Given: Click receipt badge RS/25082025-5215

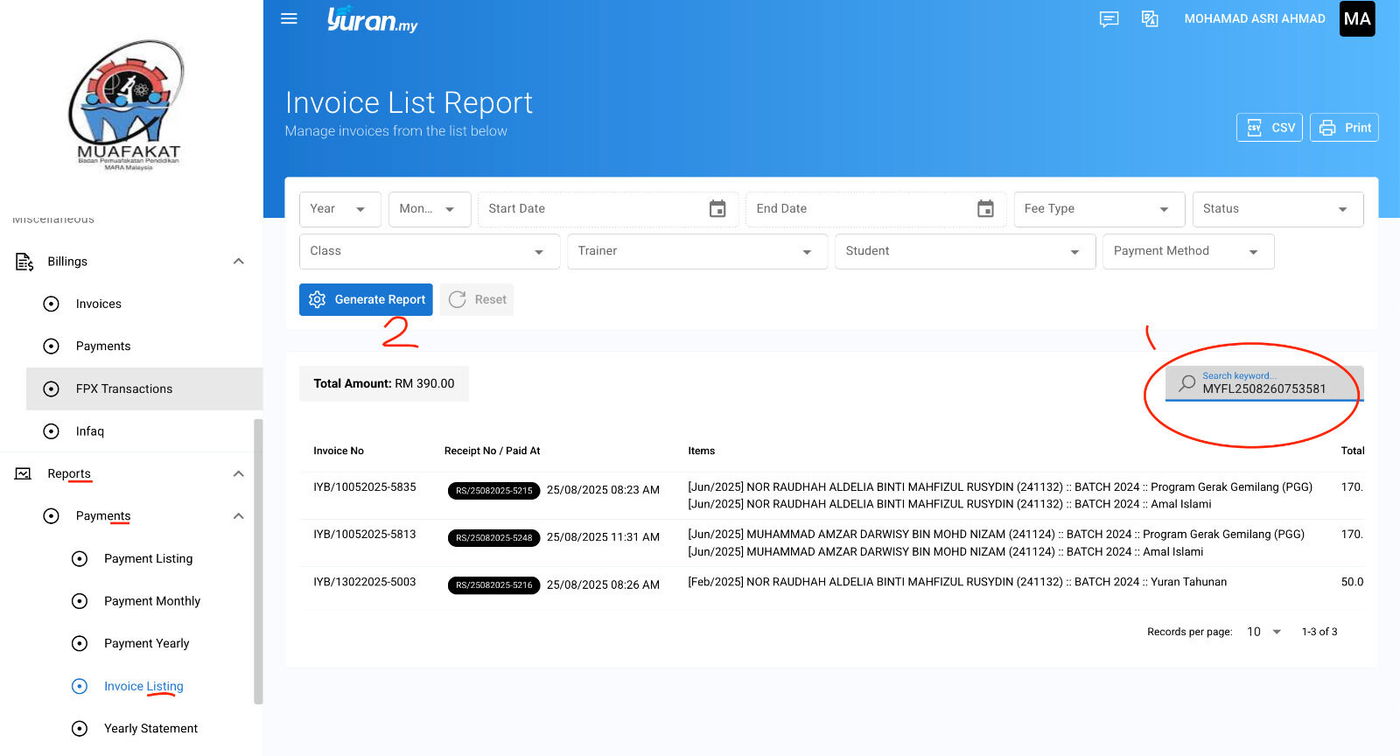Looking at the screenshot, I should tap(494, 490).
